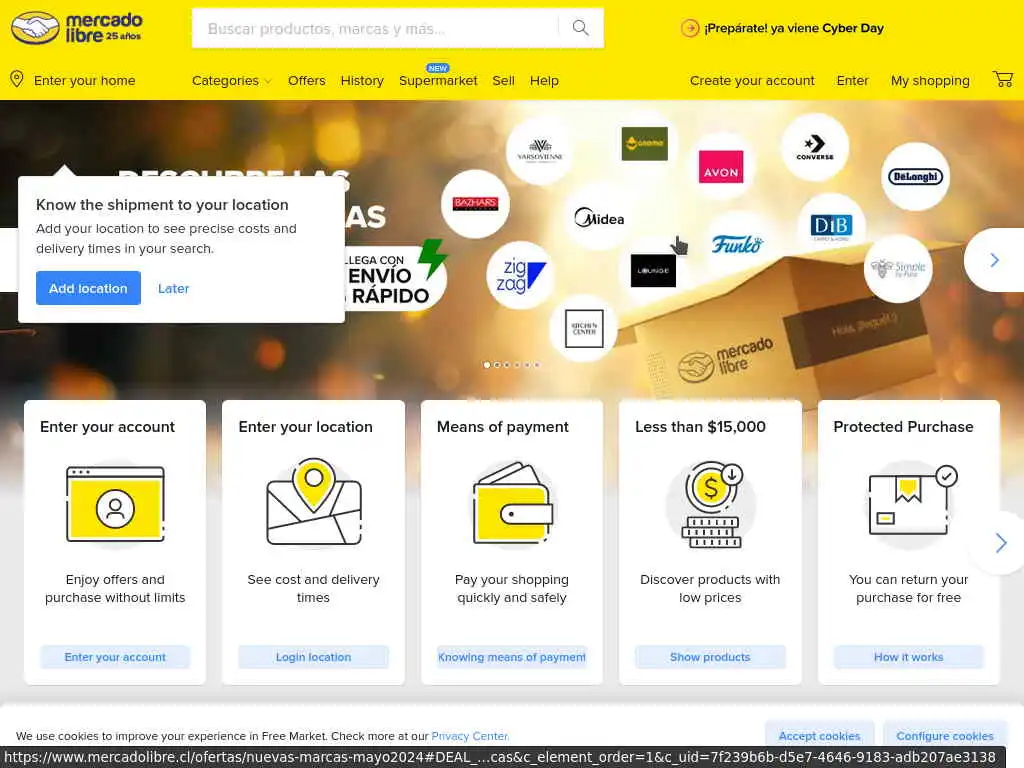The image size is (1024, 768).
Task: Open the Sell menu item
Action: (504, 80)
